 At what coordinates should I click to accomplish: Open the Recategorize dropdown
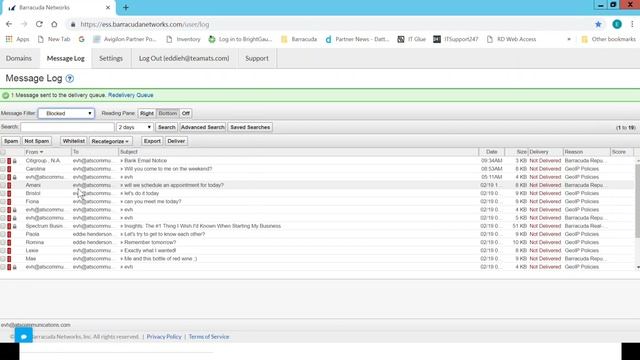pos(110,141)
